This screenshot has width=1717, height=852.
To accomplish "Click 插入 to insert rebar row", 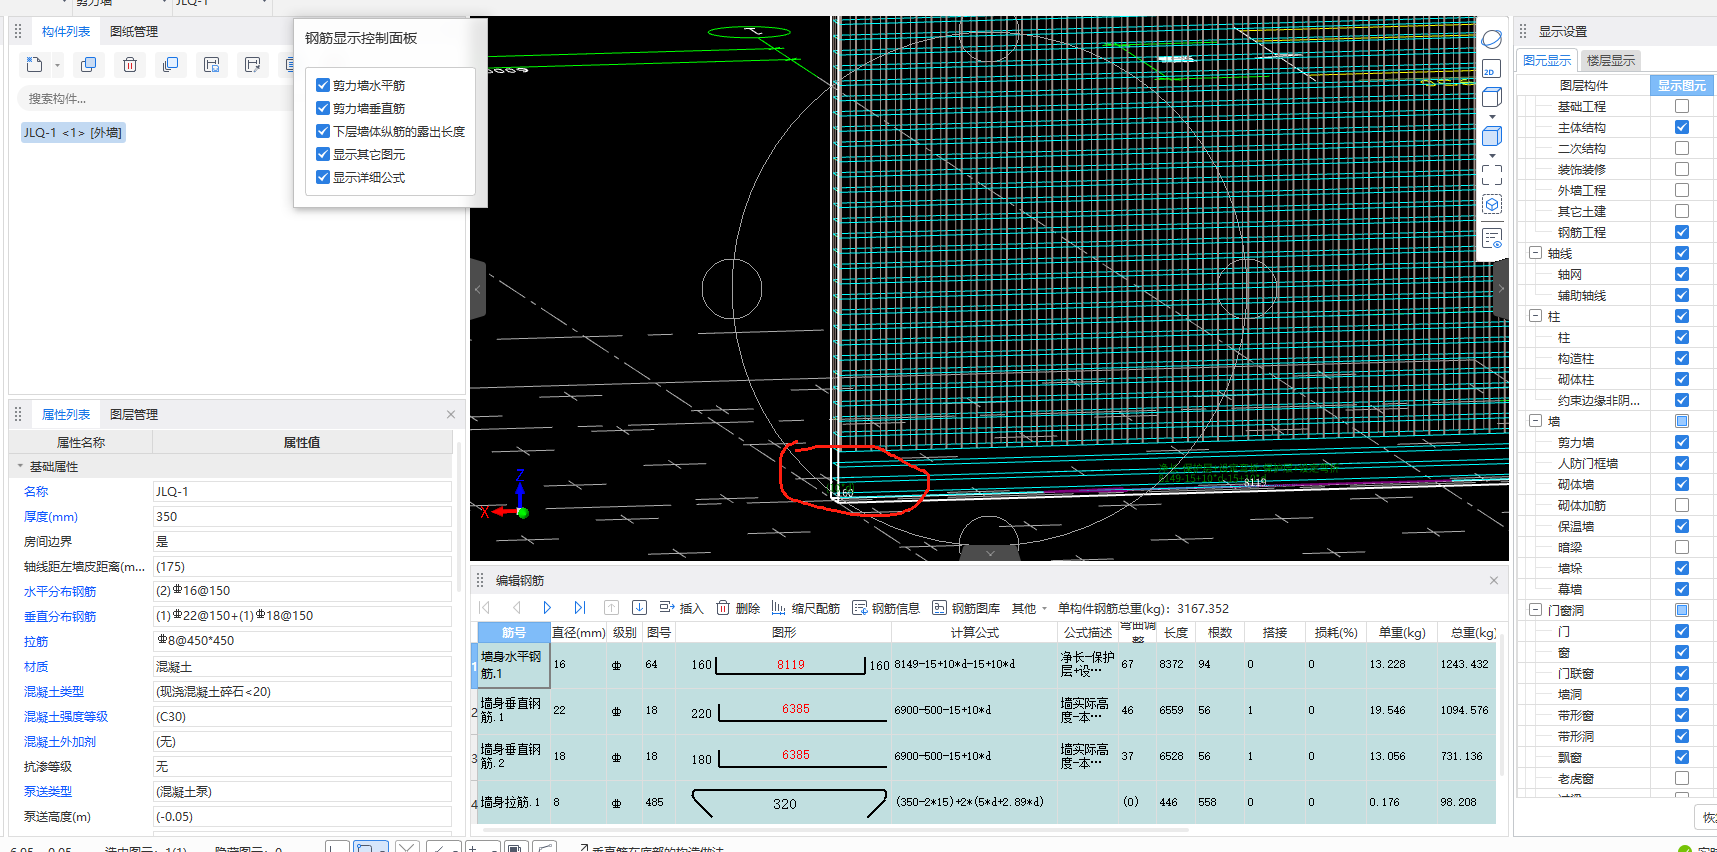I will [x=681, y=608].
